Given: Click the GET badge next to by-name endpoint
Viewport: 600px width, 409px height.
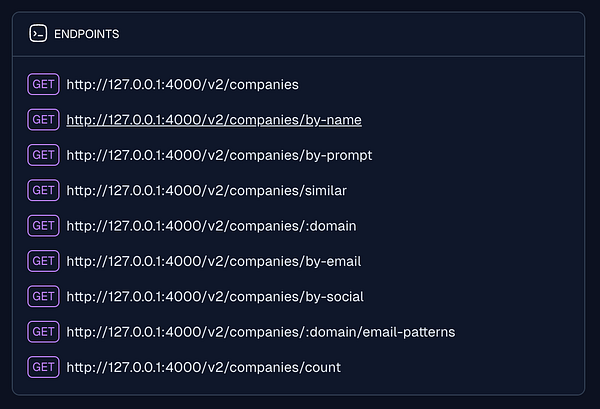Looking at the screenshot, I should pyautogui.click(x=43, y=120).
